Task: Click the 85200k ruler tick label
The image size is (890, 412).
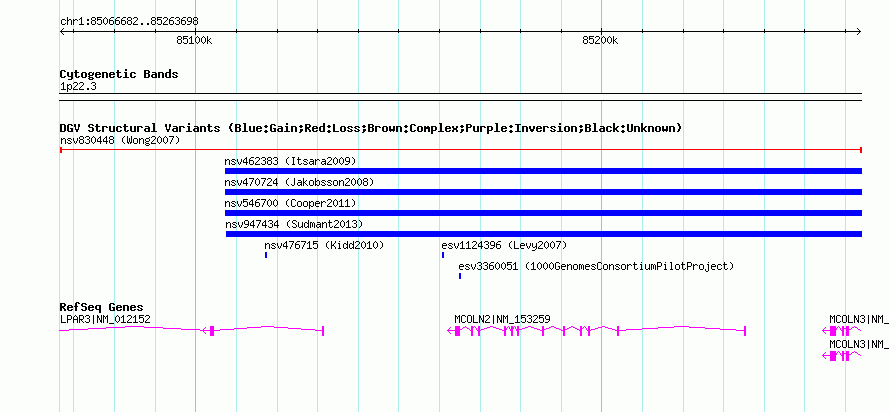Action: [x=601, y=40]
